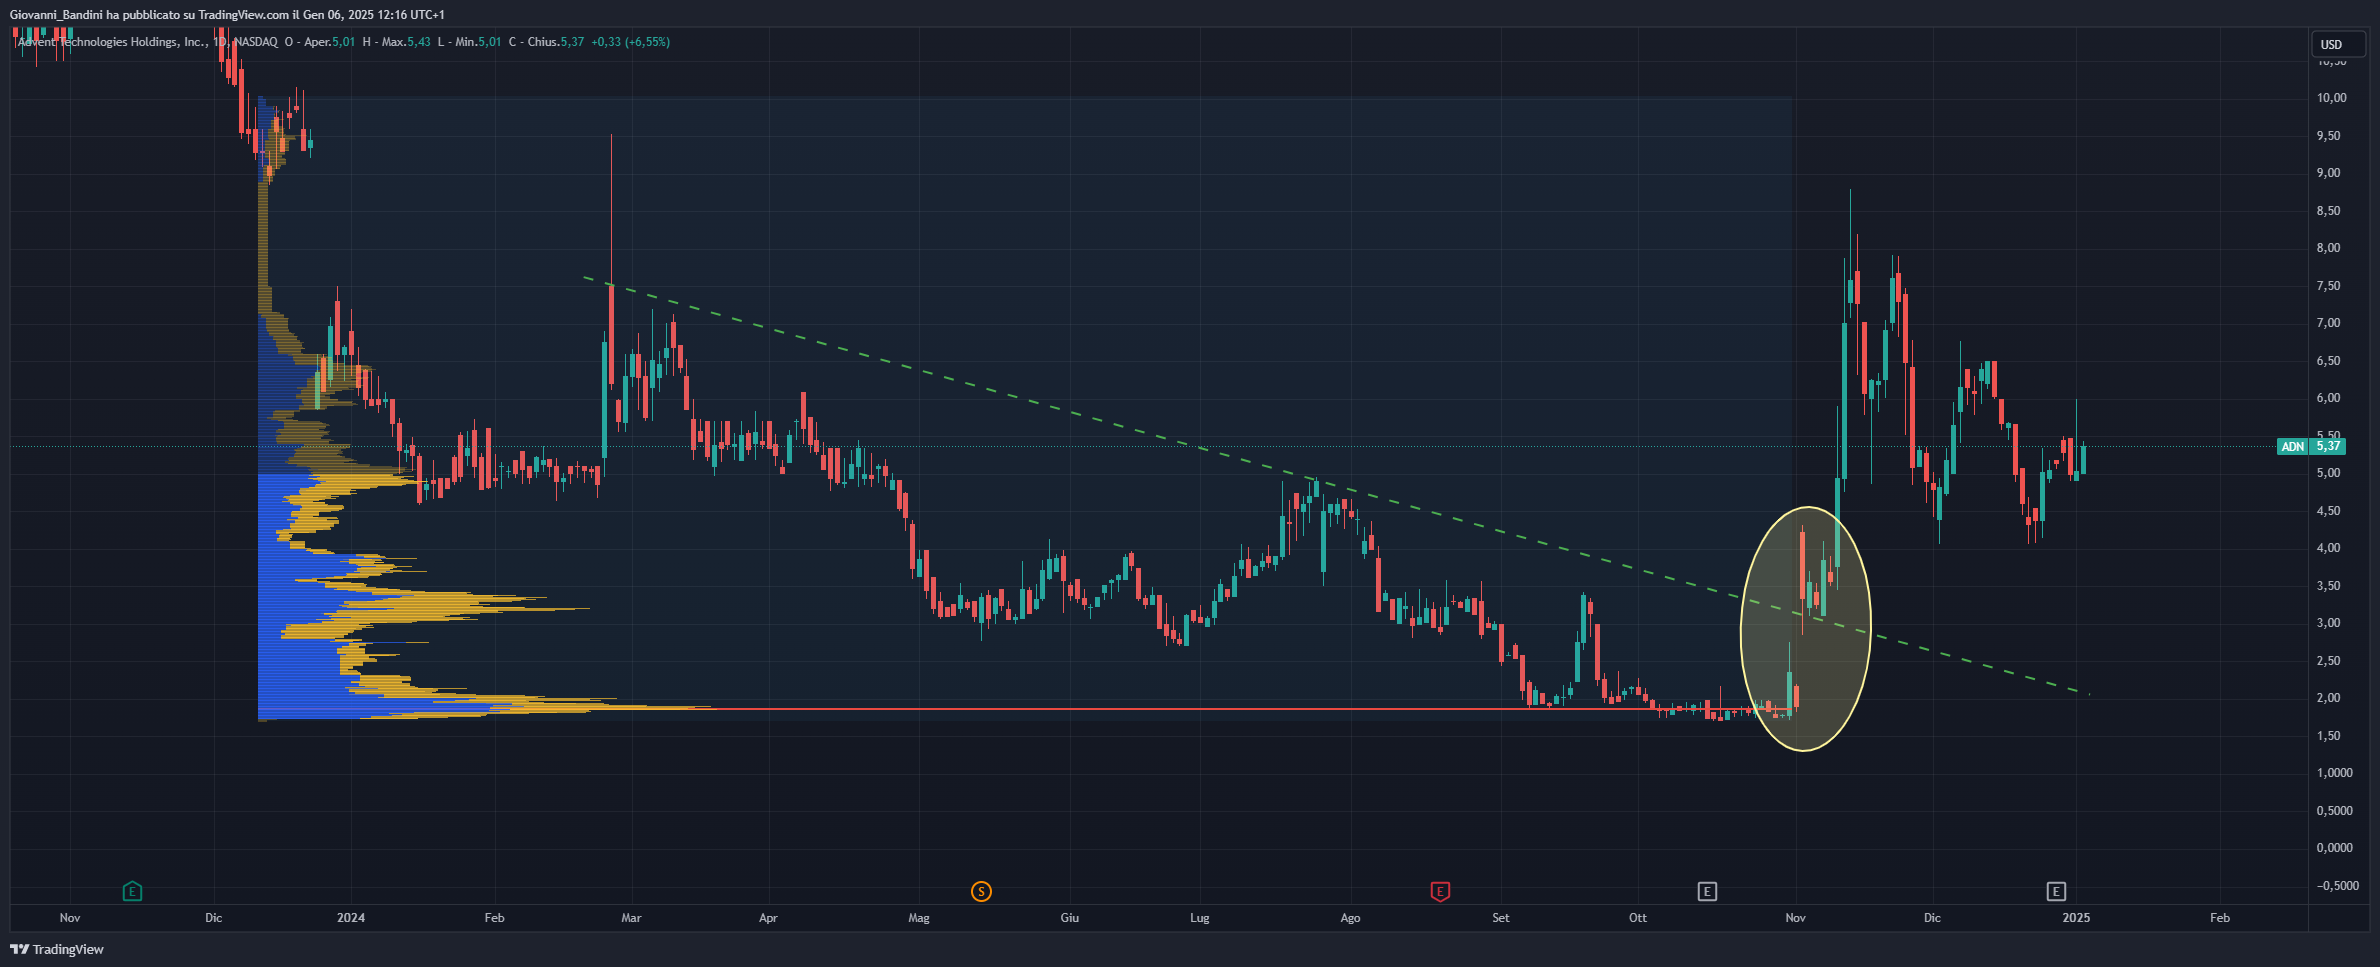This screenshot has height=967, width=2380.
Task: Click the 2025 time axis label
Action: [2076, 918]
